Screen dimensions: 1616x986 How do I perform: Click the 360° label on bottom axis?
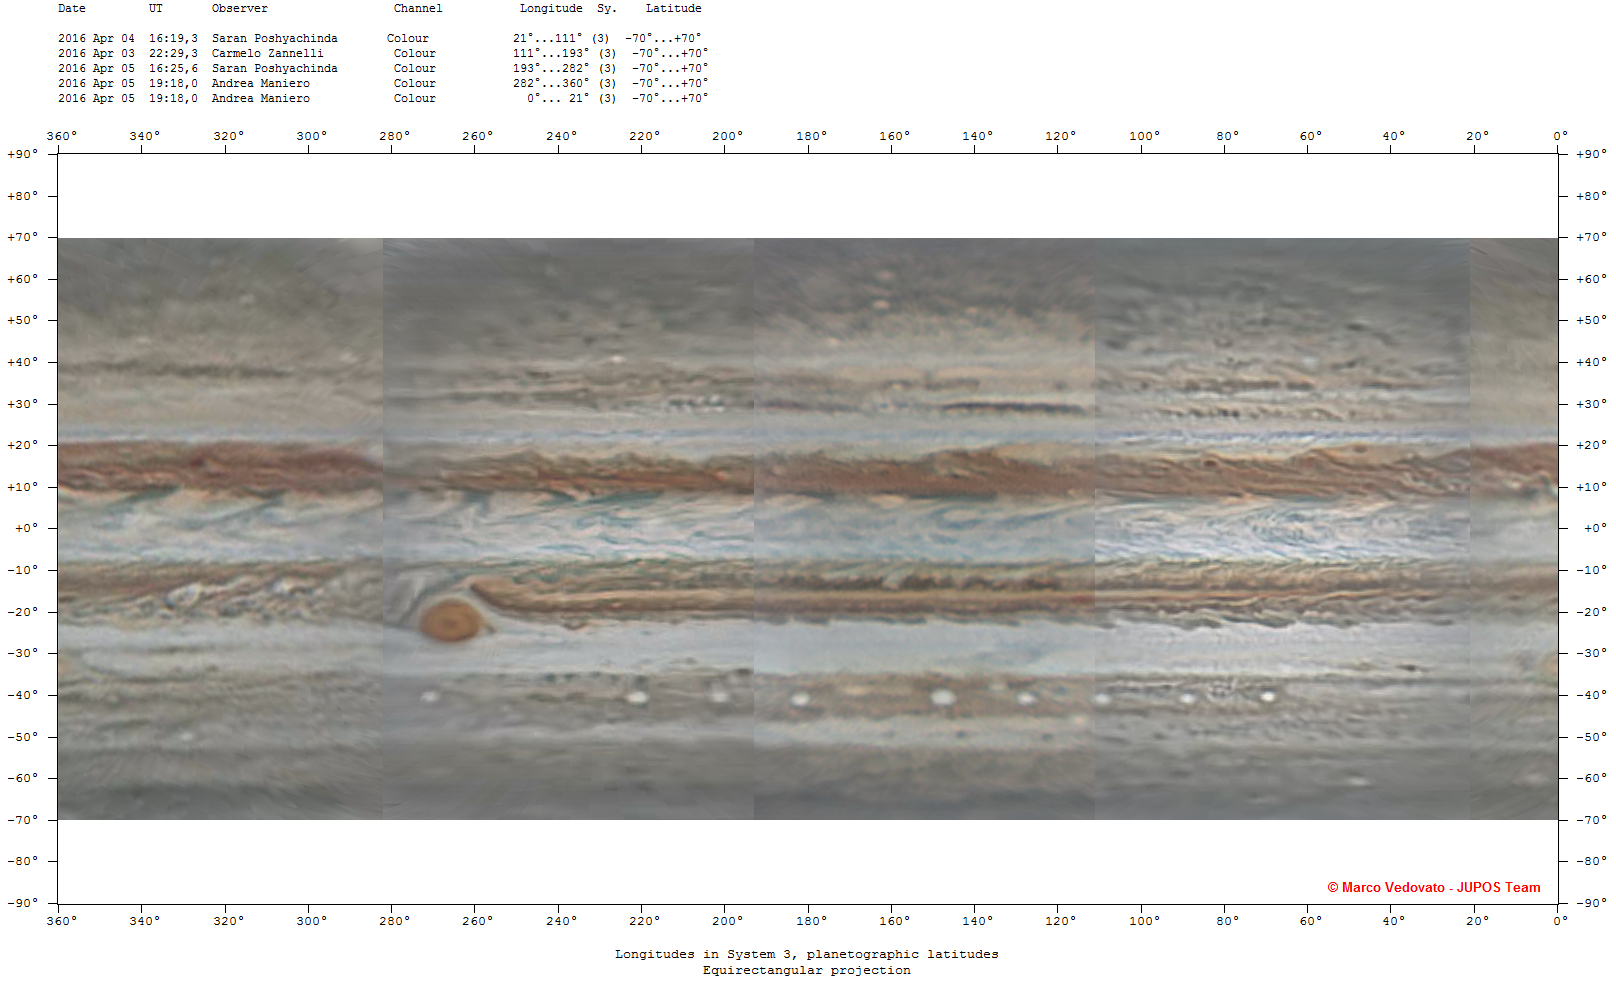pos(61,920)
